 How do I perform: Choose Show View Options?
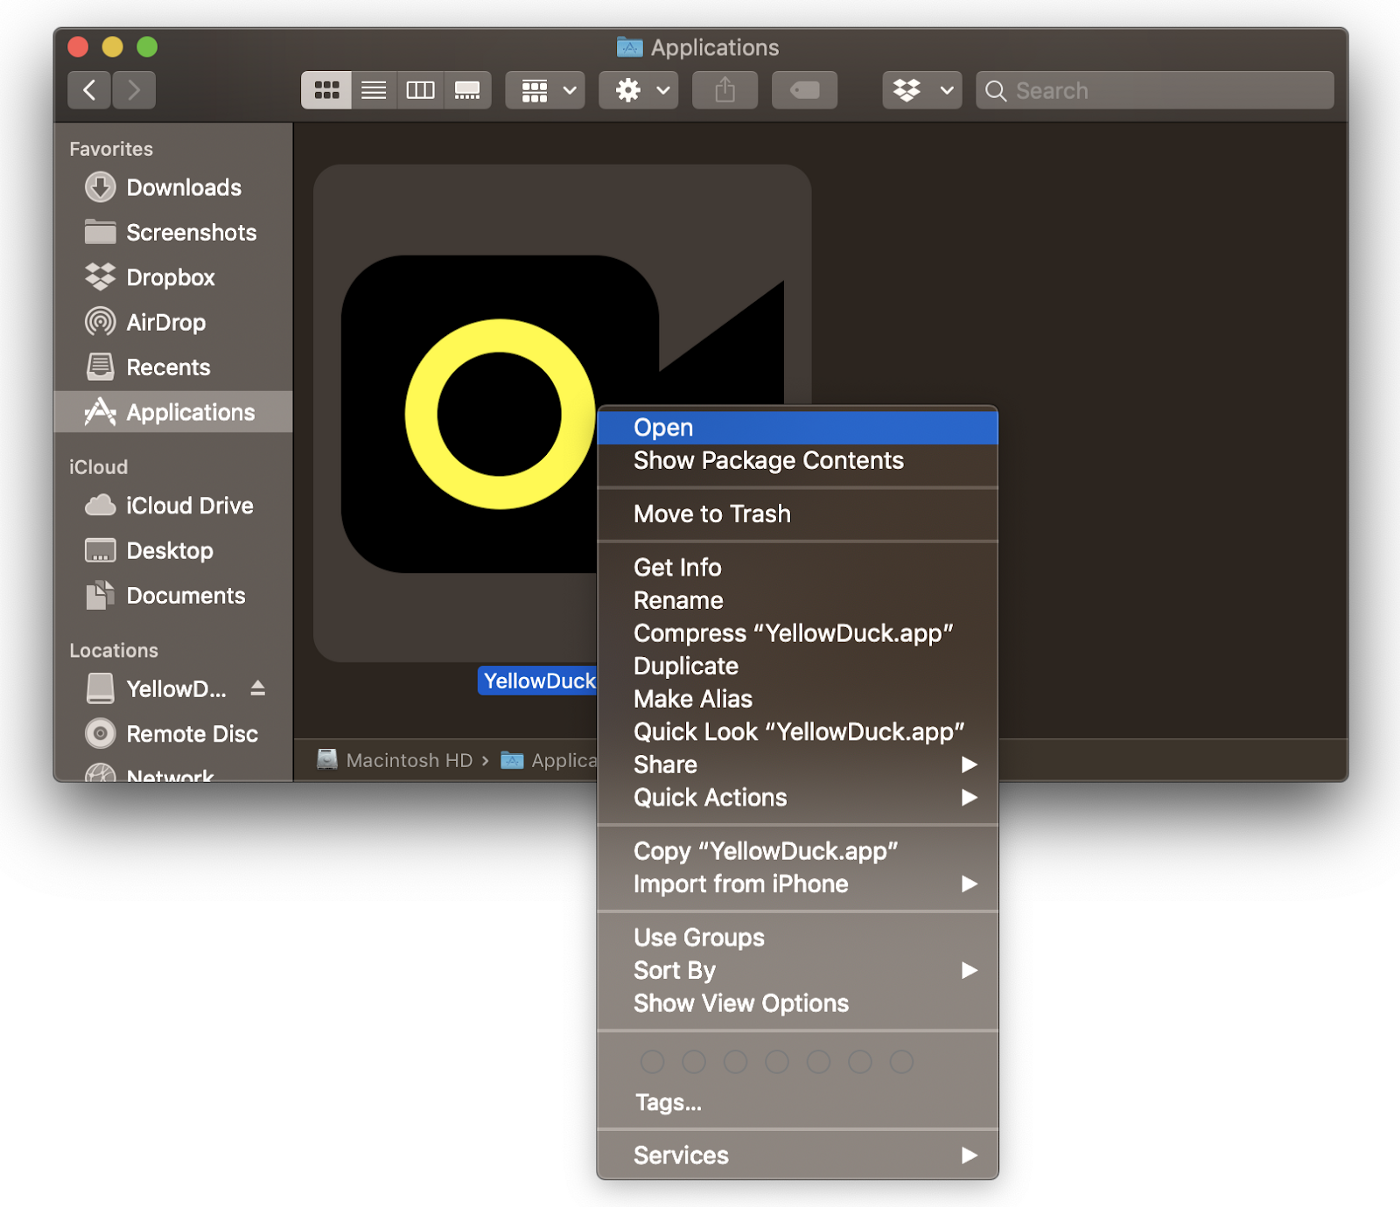coord(798,1004)
